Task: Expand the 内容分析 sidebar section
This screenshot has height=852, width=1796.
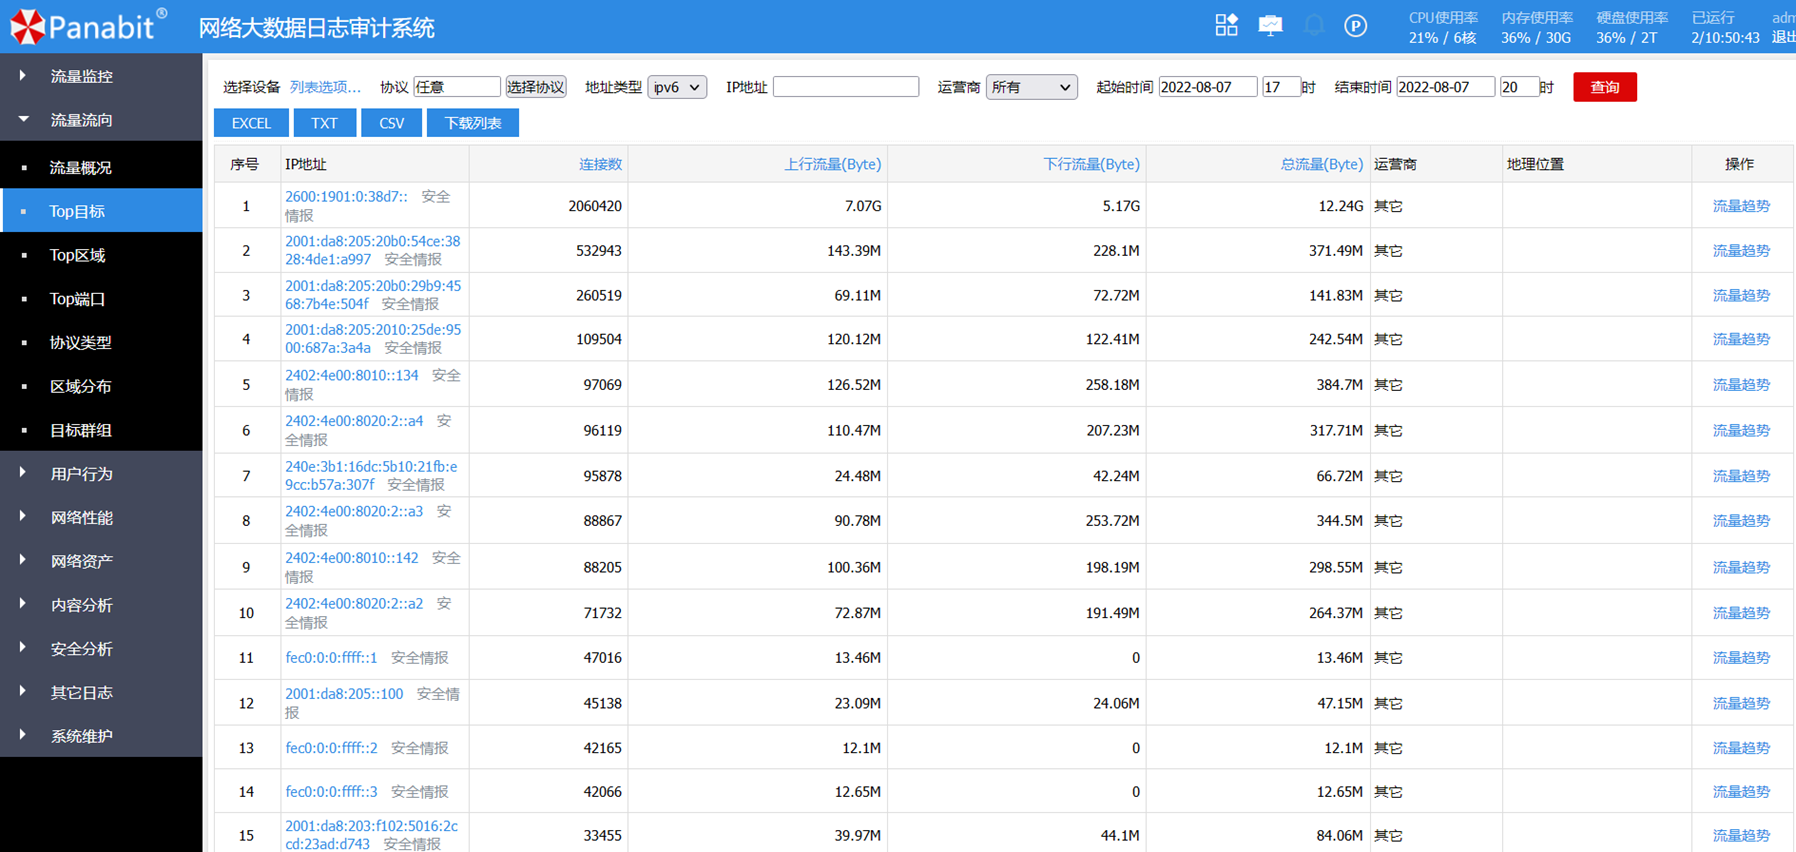Action: [101, 605]
